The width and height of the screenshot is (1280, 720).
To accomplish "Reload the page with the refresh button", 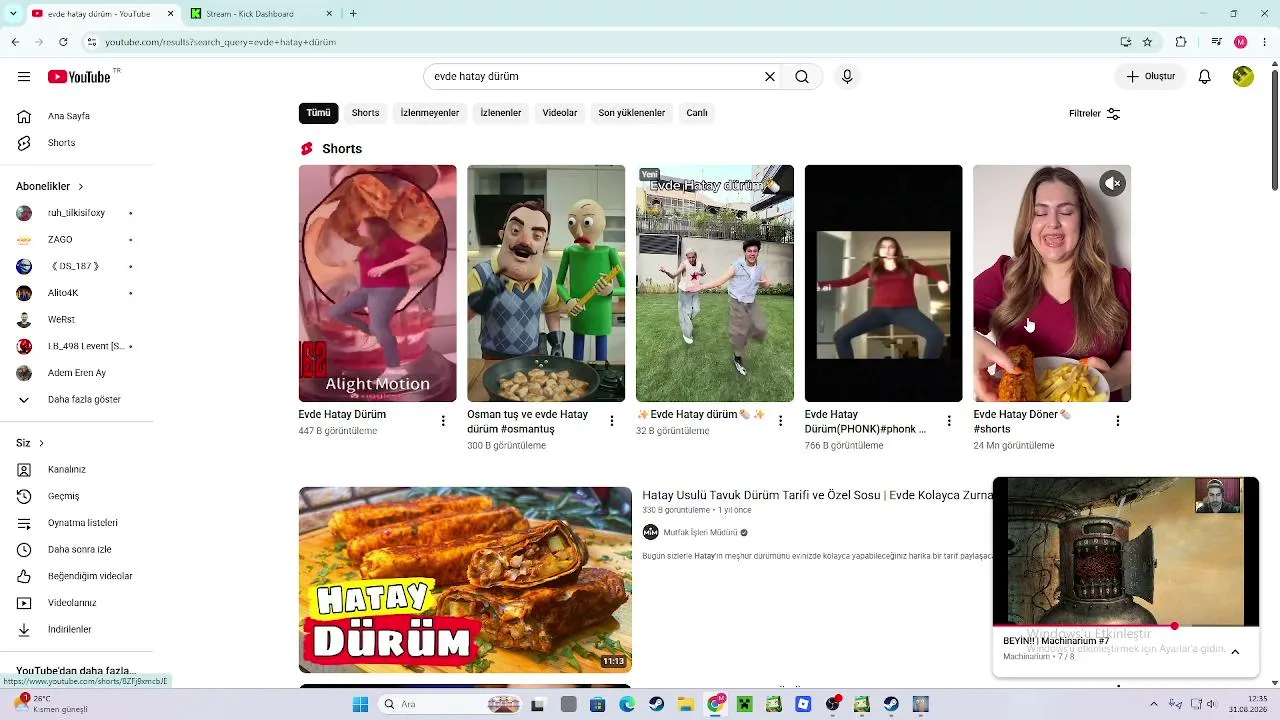I will [x=63, y=42].
